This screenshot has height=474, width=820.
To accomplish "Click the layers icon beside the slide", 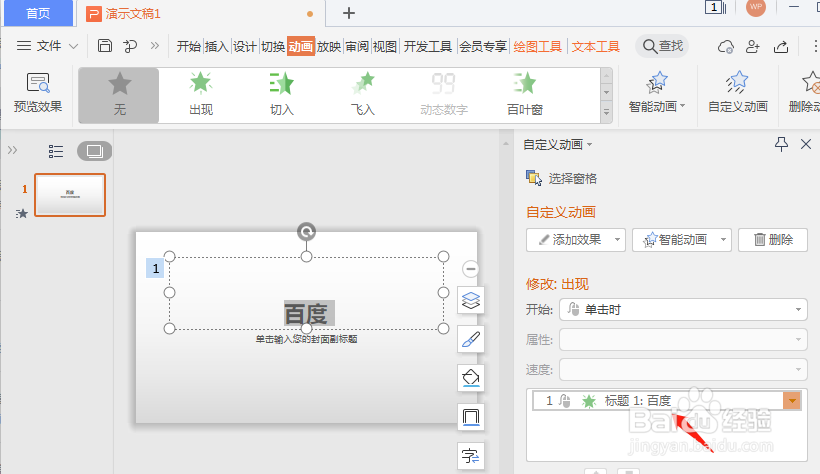I will click(x=471, y=300).
